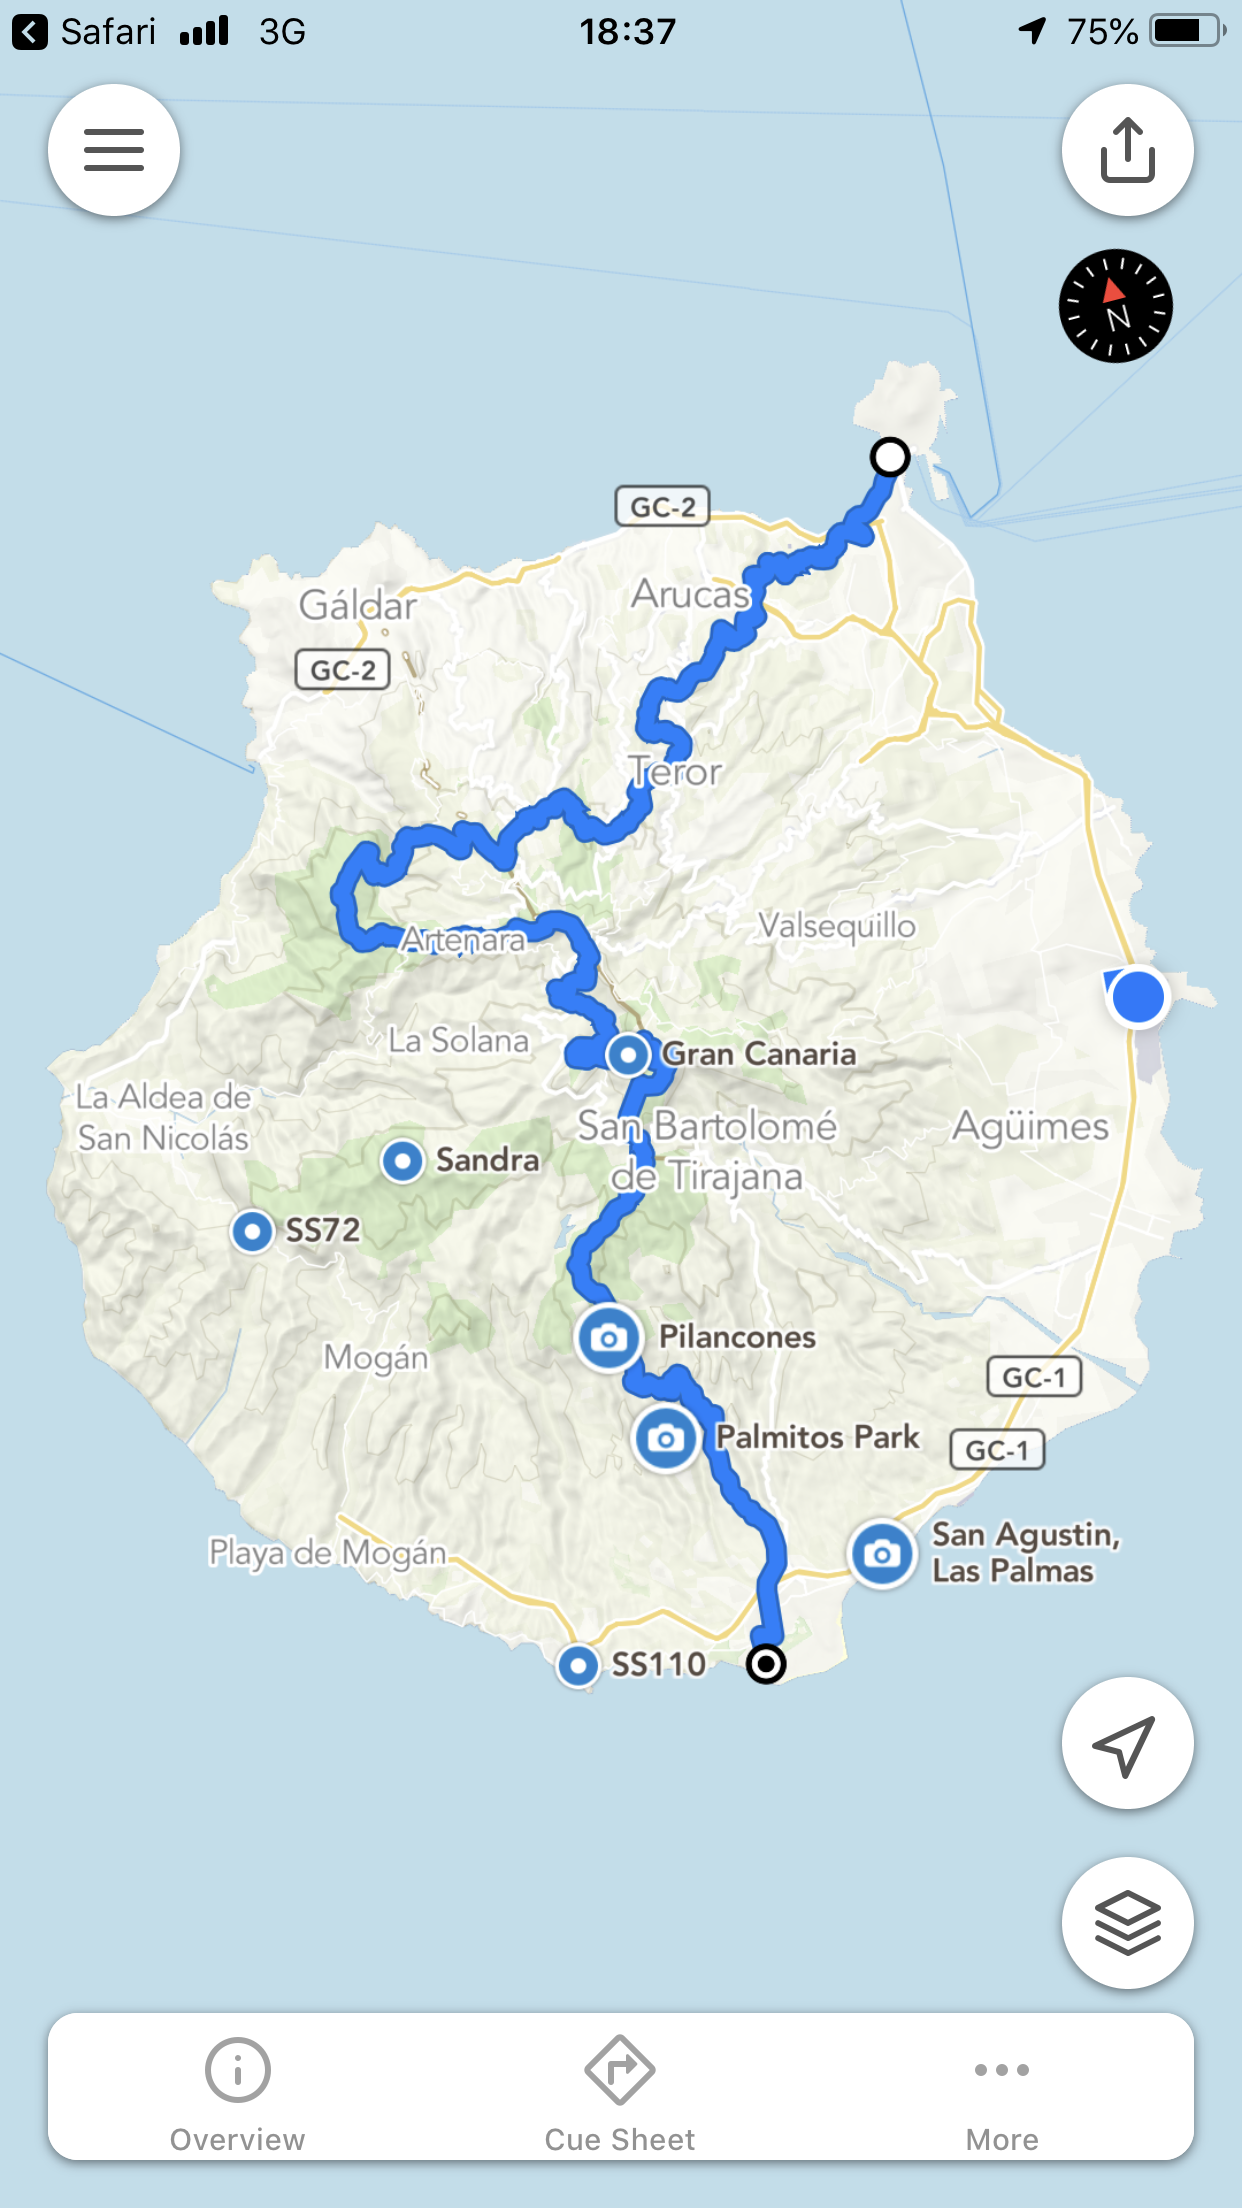Open the hamburger menu button
The image size is (1242, 2208).
click(114, 150)
